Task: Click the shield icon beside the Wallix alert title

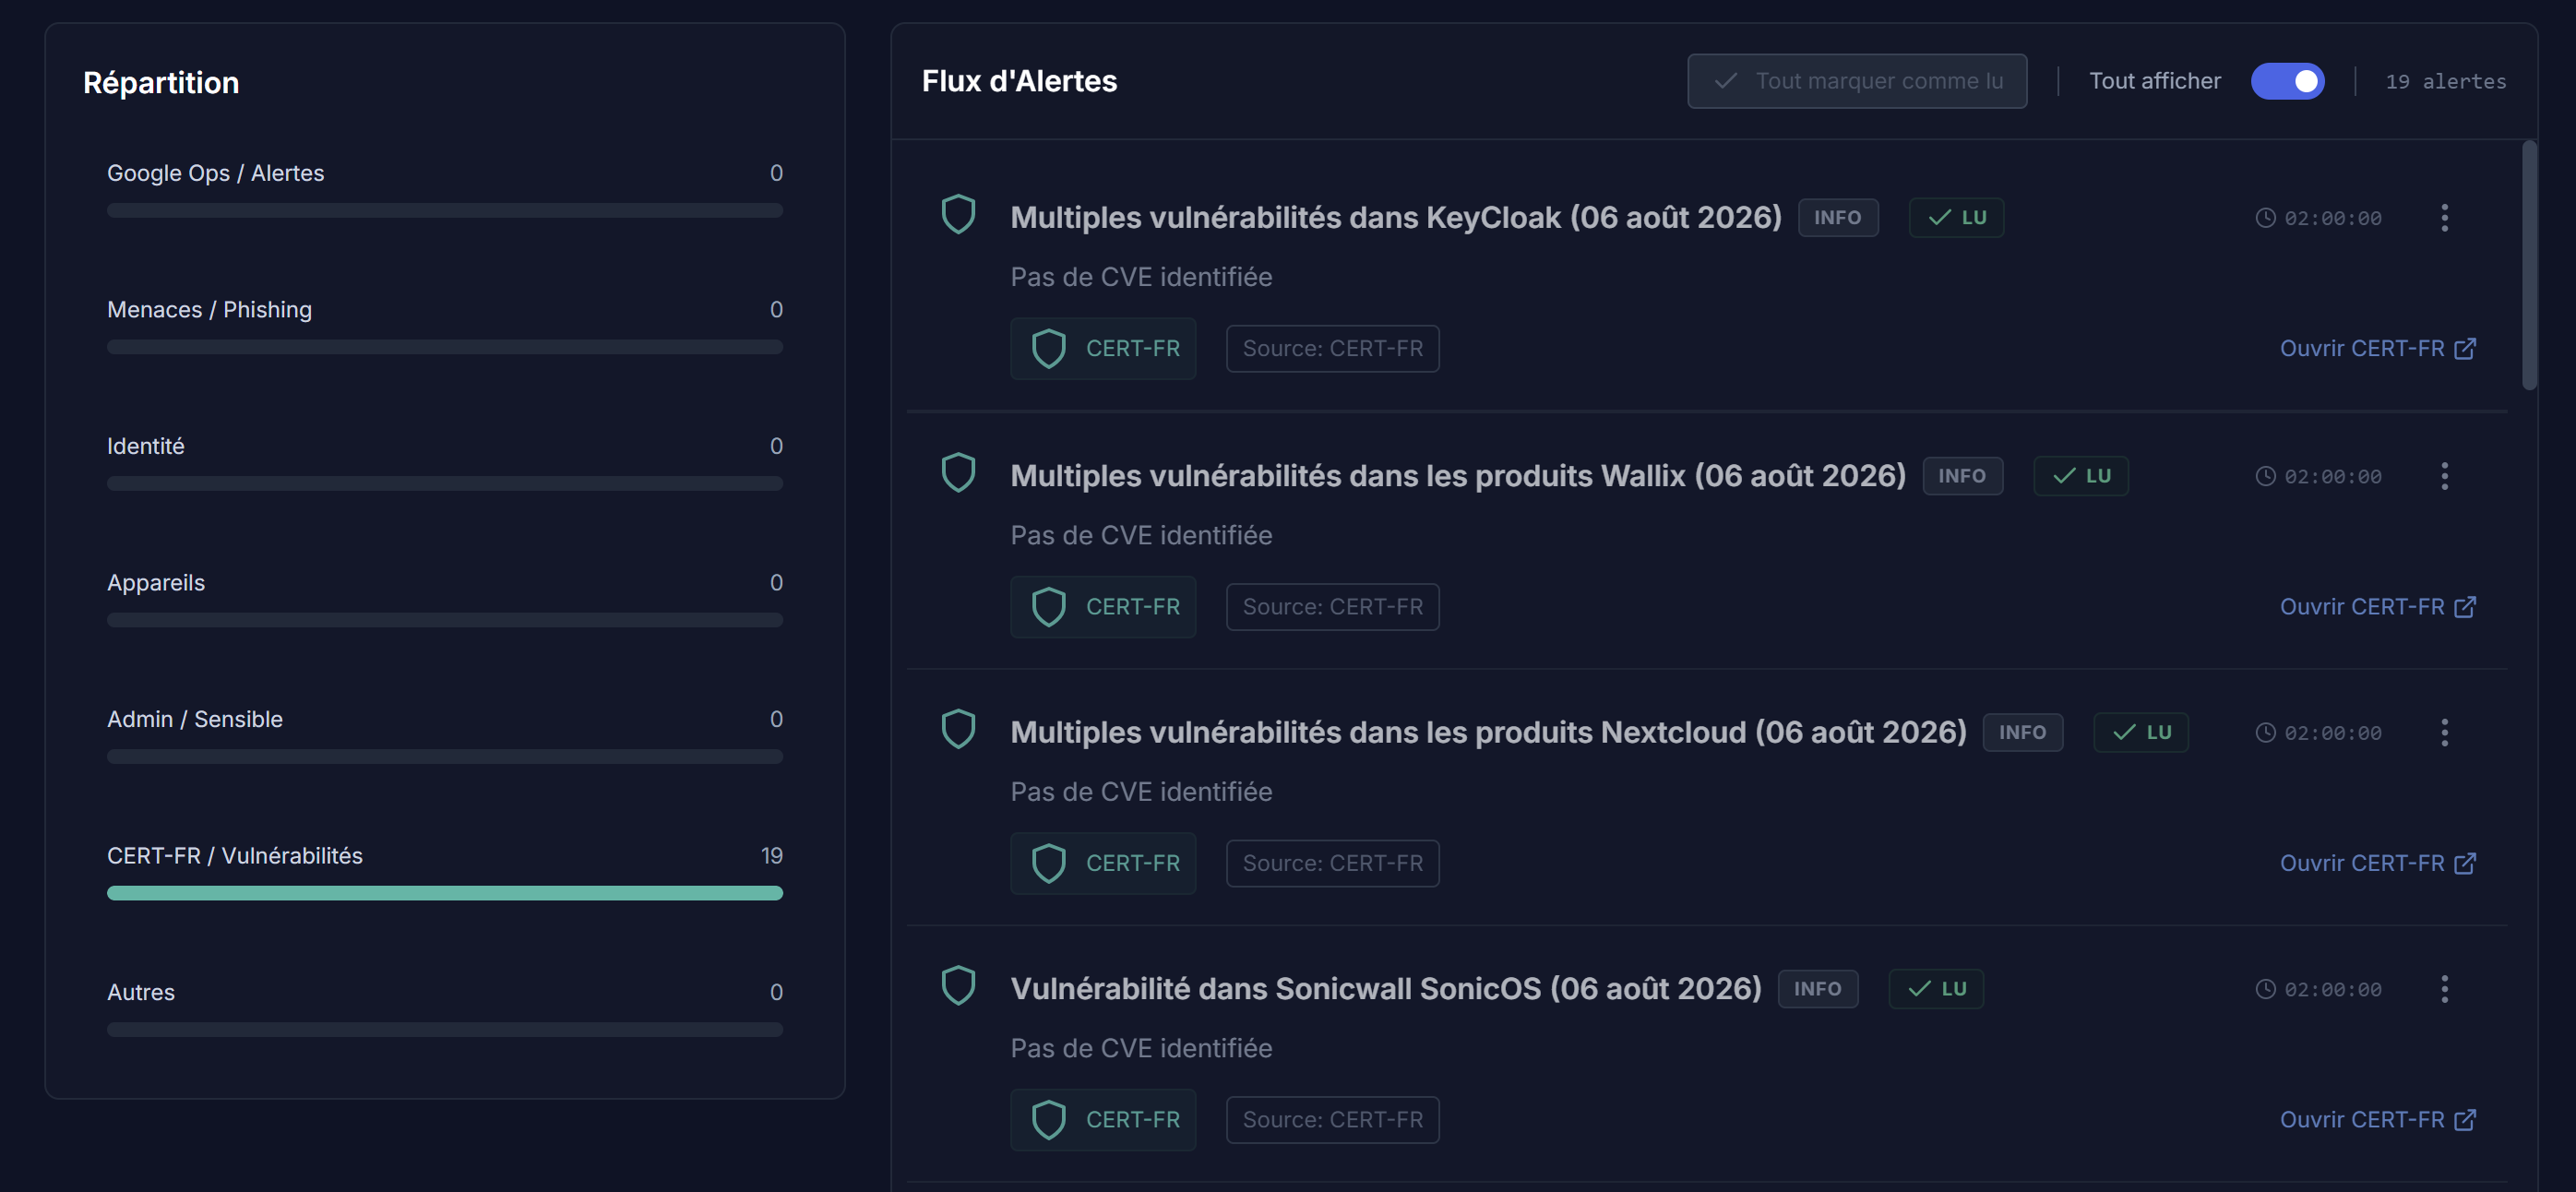Action: [958, 473]
